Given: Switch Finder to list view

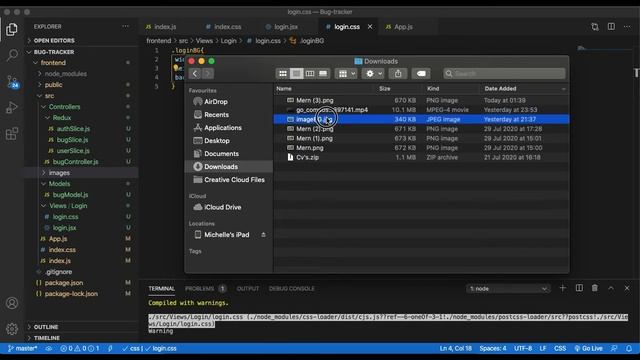Looking at the screenshot, I should pos(296,73).
